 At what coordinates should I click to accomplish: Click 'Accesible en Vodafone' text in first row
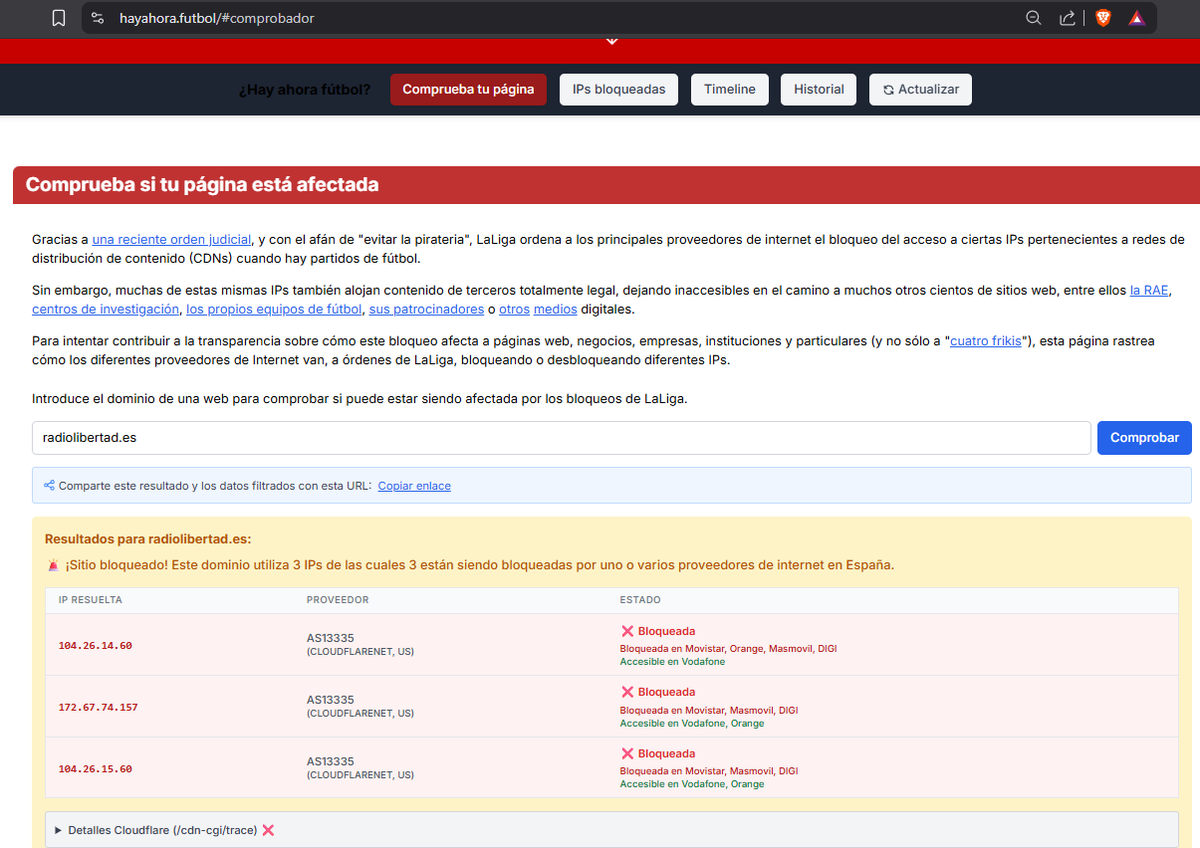[672, 662]
